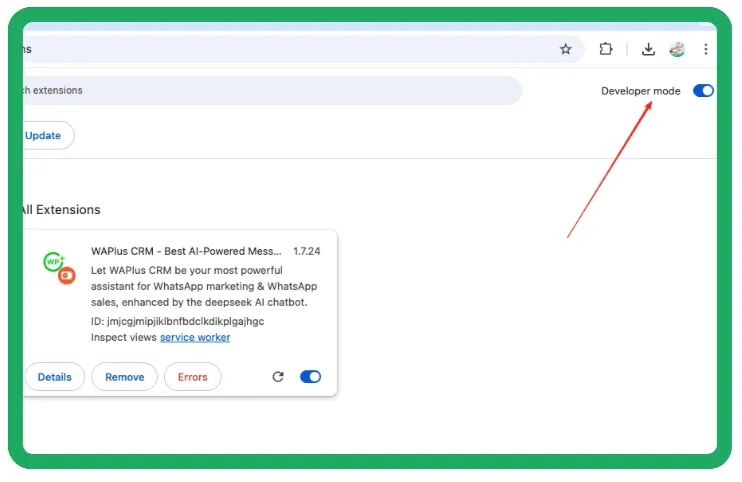Screen dimensions: 742x482
Task: Click the Developer mode label
Action: point(640,91)
